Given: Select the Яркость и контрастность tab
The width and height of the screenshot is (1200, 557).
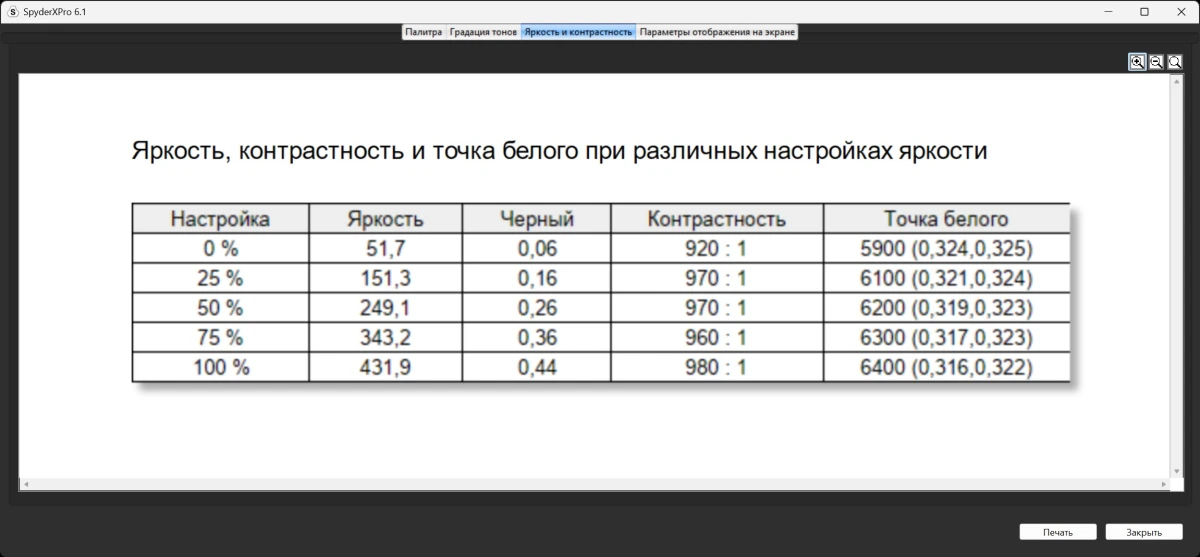Looking at the screenshot, I should 579,32.
